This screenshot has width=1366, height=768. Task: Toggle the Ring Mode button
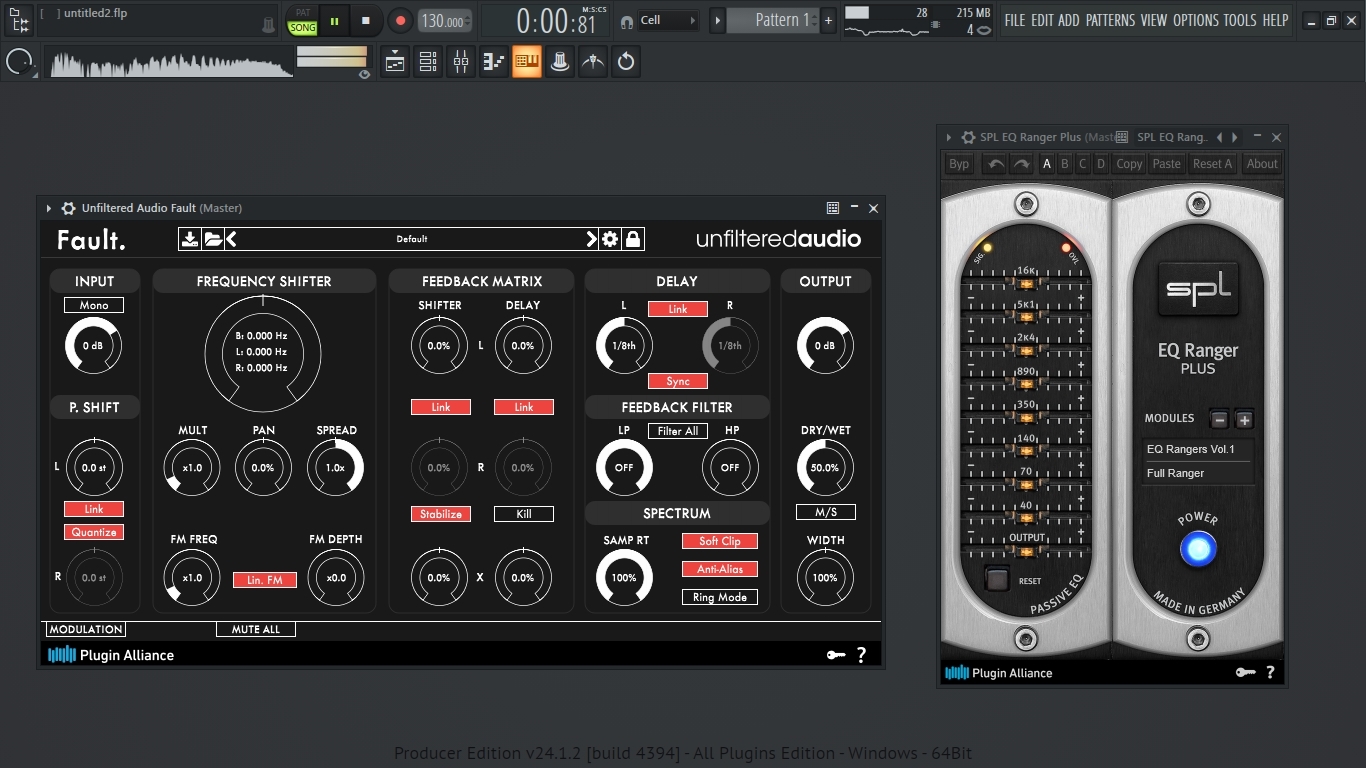pos(720,597)
